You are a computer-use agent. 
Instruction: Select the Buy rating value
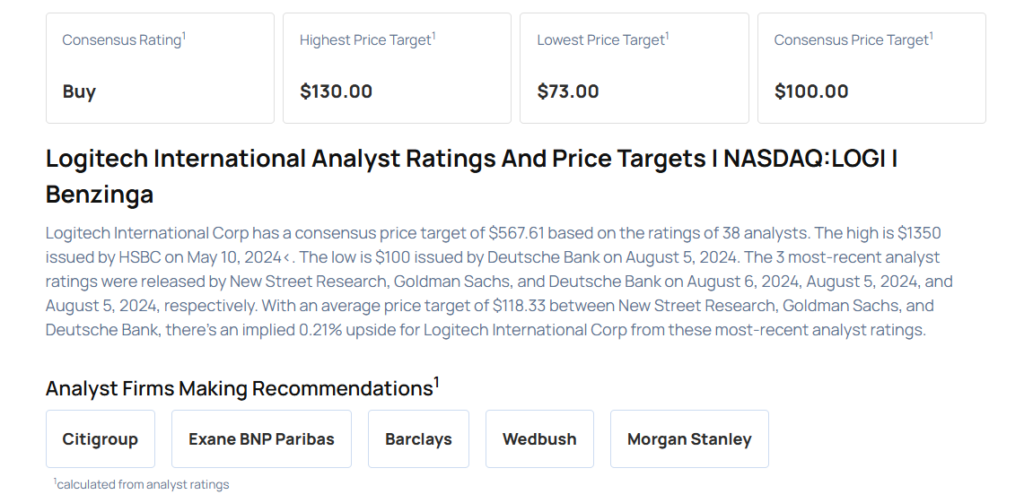point(79,91)
